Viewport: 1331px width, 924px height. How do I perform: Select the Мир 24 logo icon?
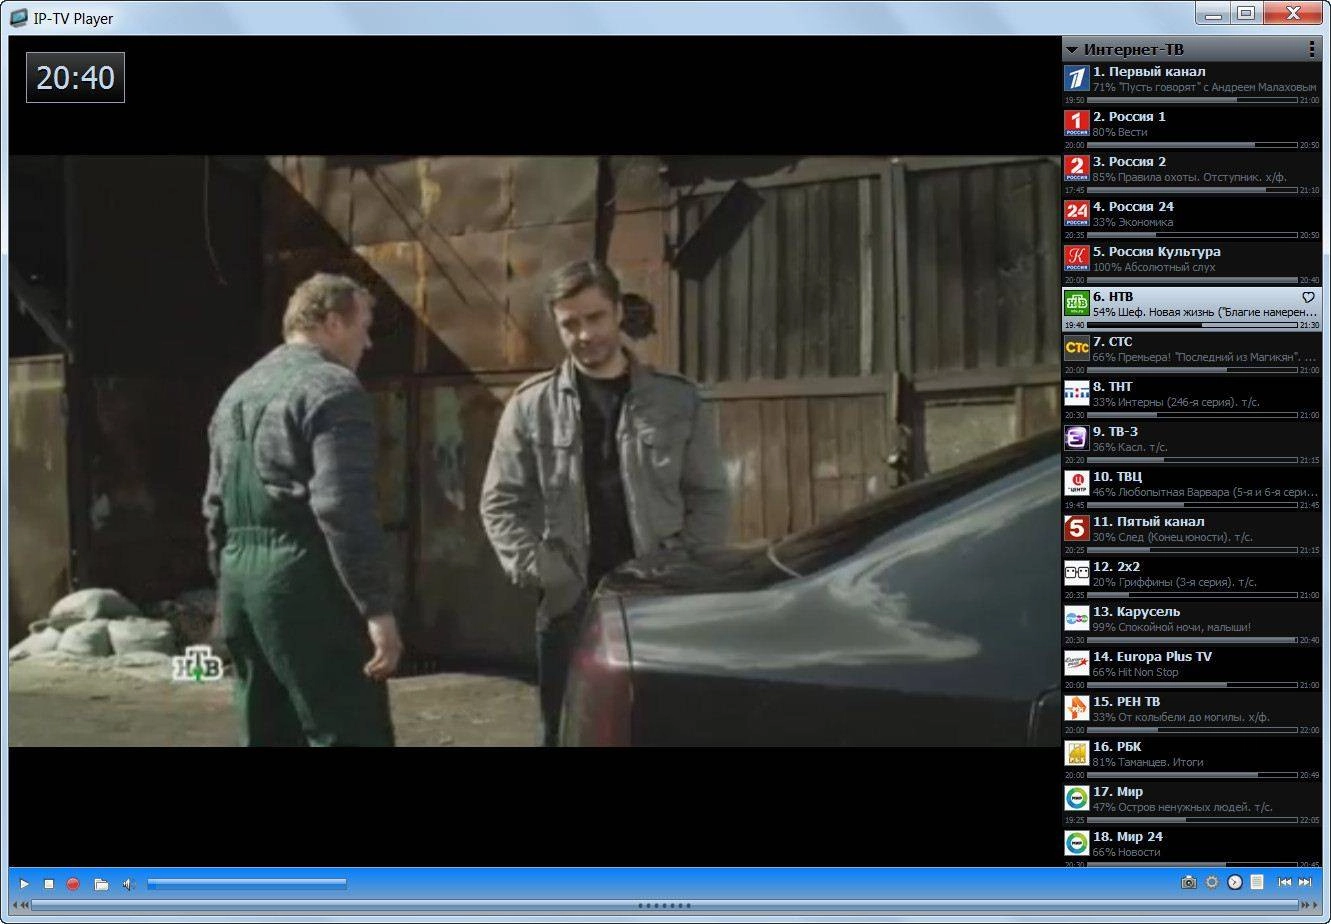(1076, 844)
